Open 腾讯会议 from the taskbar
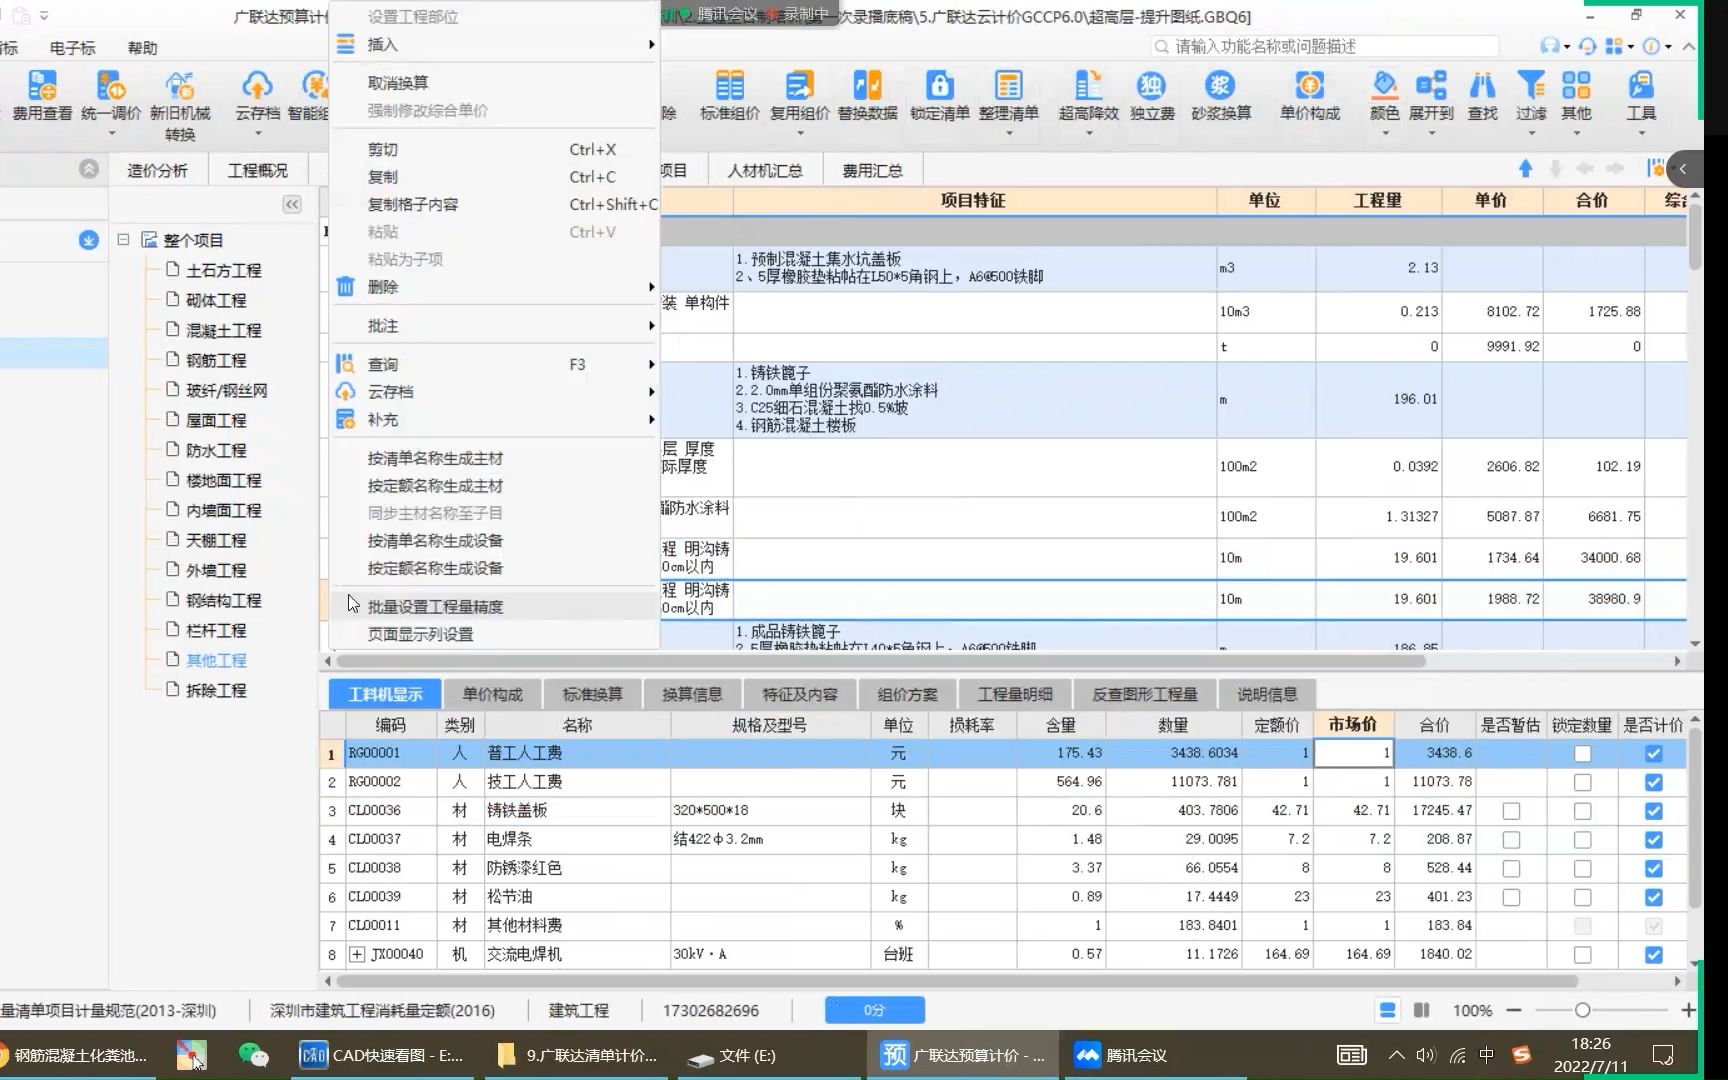The width and height of the screenshot is (1728, 1080). (x=1120, y=1055)
